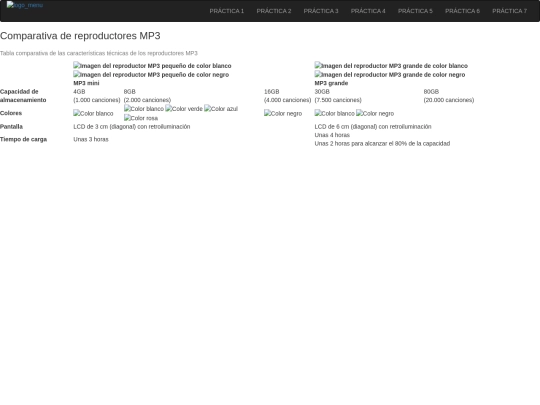
Task: Click the 8GB capacity cell
Action: 147,96
